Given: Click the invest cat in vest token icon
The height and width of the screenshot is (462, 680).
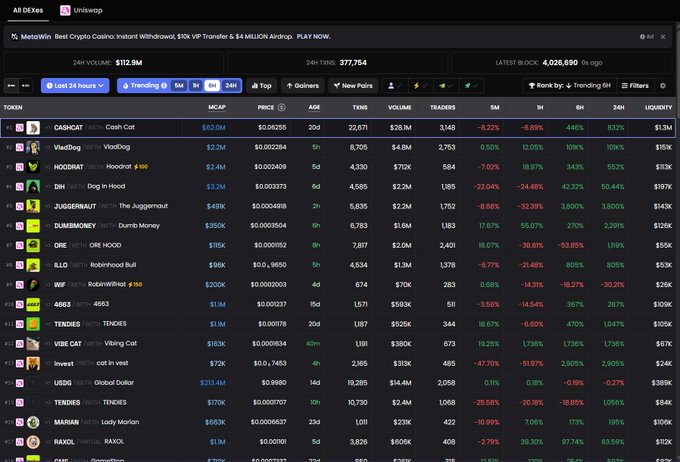Looking at the screenshot, I should [x=33, y=363].
